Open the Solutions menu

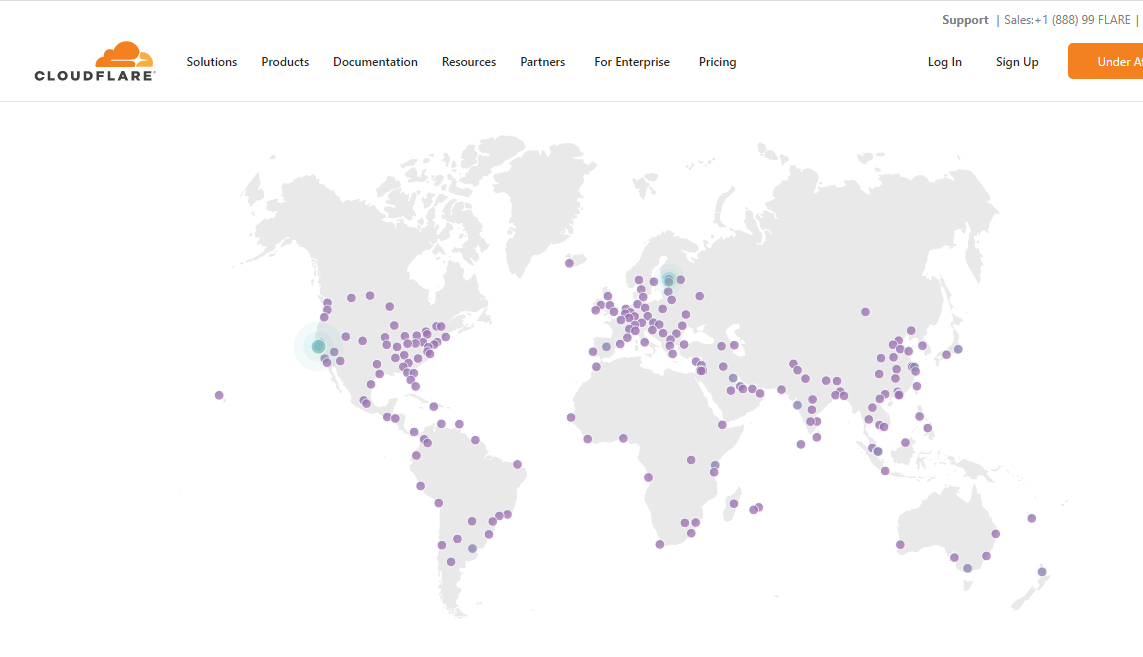tap(211, 62)
